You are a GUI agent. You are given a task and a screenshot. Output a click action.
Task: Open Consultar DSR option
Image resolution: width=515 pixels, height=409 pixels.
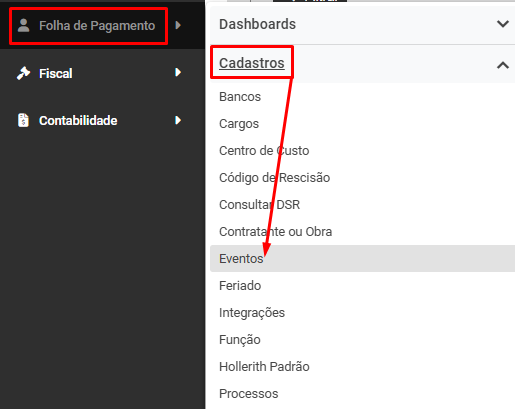[x=260, y=205]
